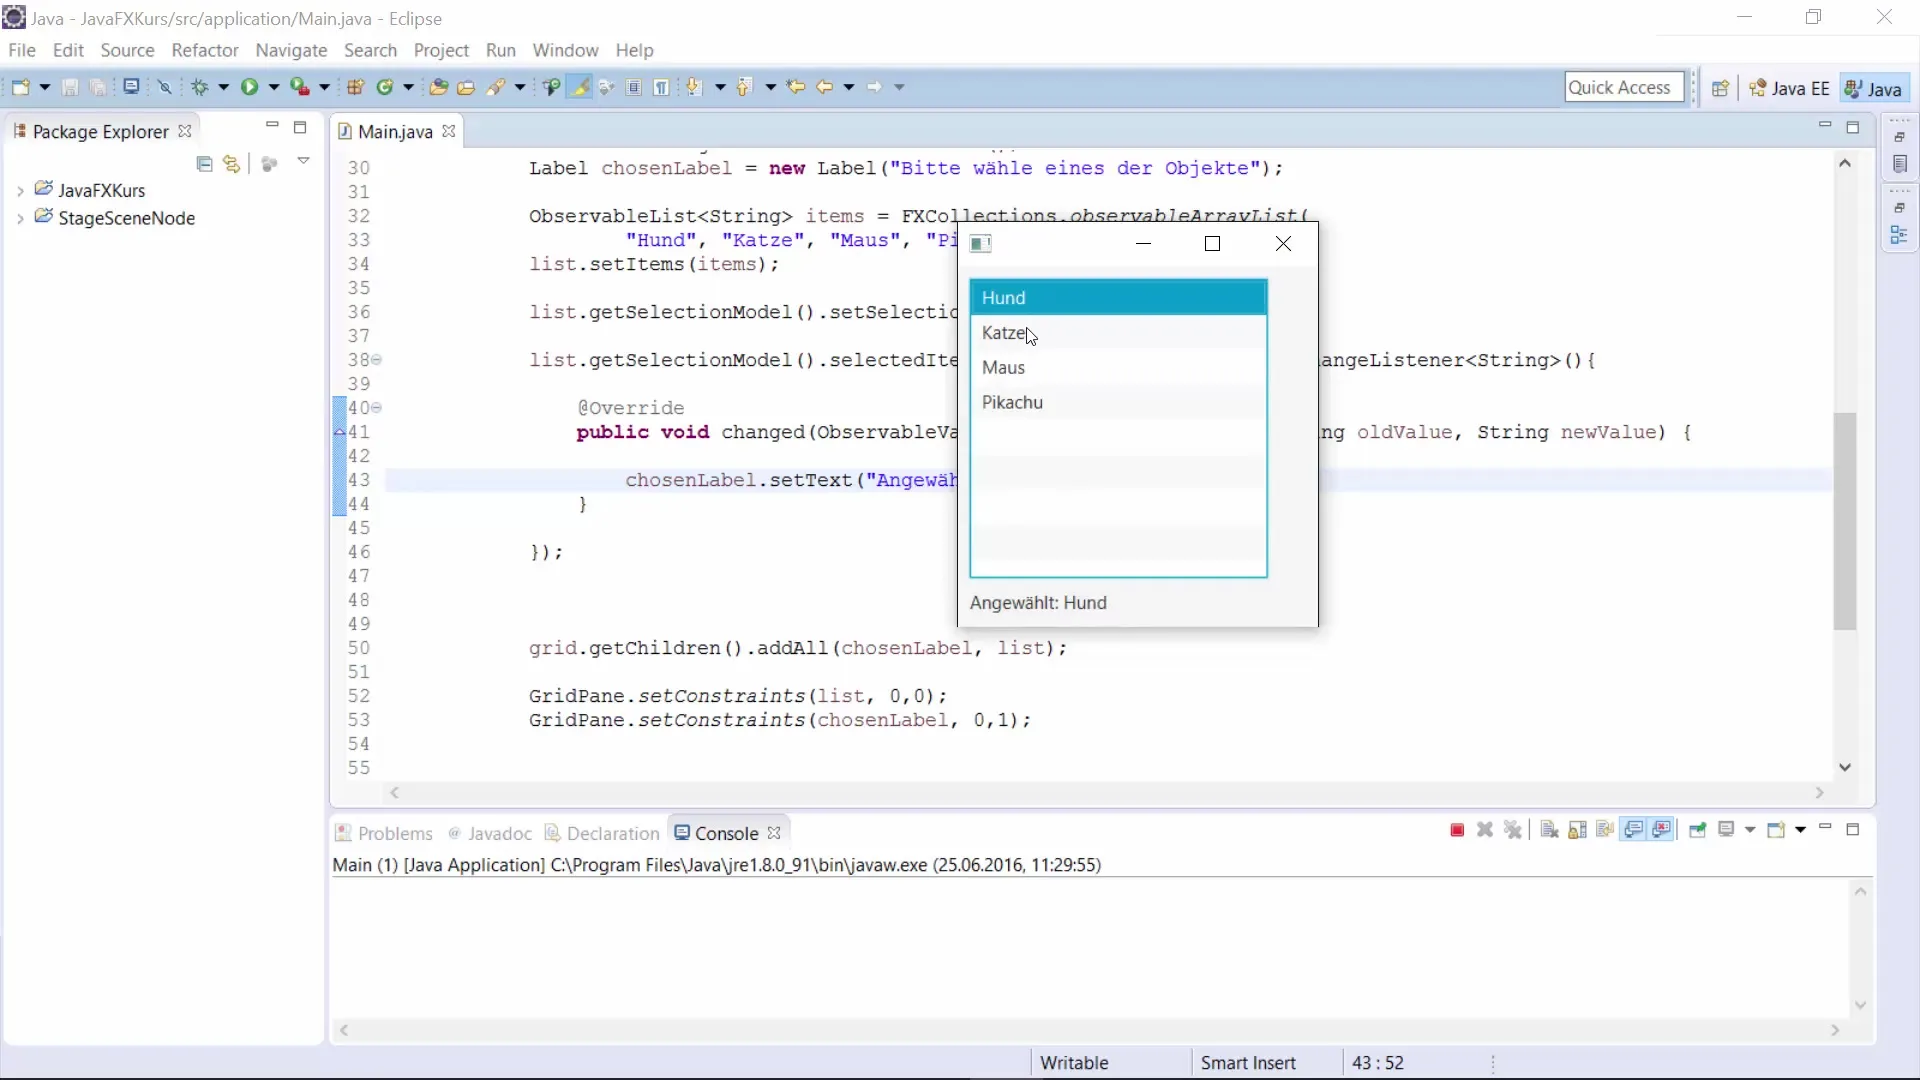Open the Back navigation history dropdown
The image size is (1920, 1080).
point(849,87)
